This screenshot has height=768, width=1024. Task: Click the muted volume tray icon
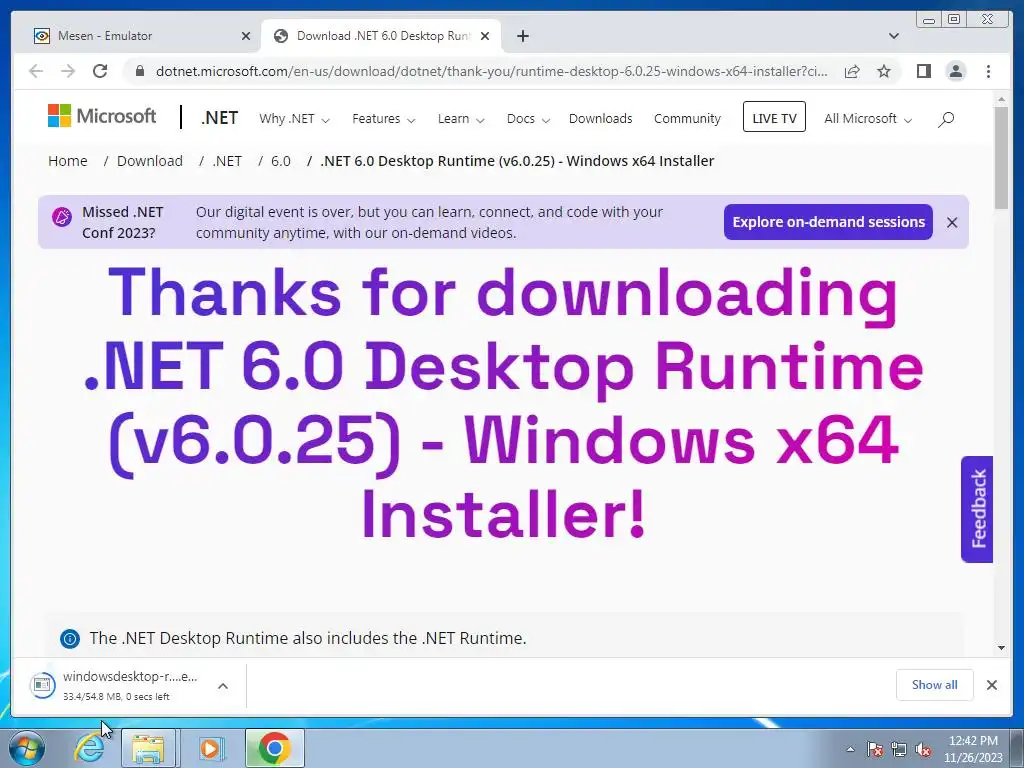click(923, 750)
